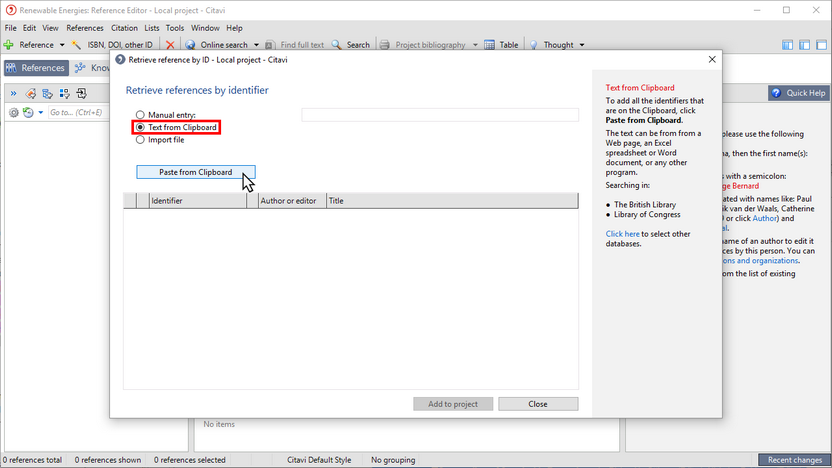Switch to two-column layout icon
This screenshot has width=832, height=468.
coord(804,45)
